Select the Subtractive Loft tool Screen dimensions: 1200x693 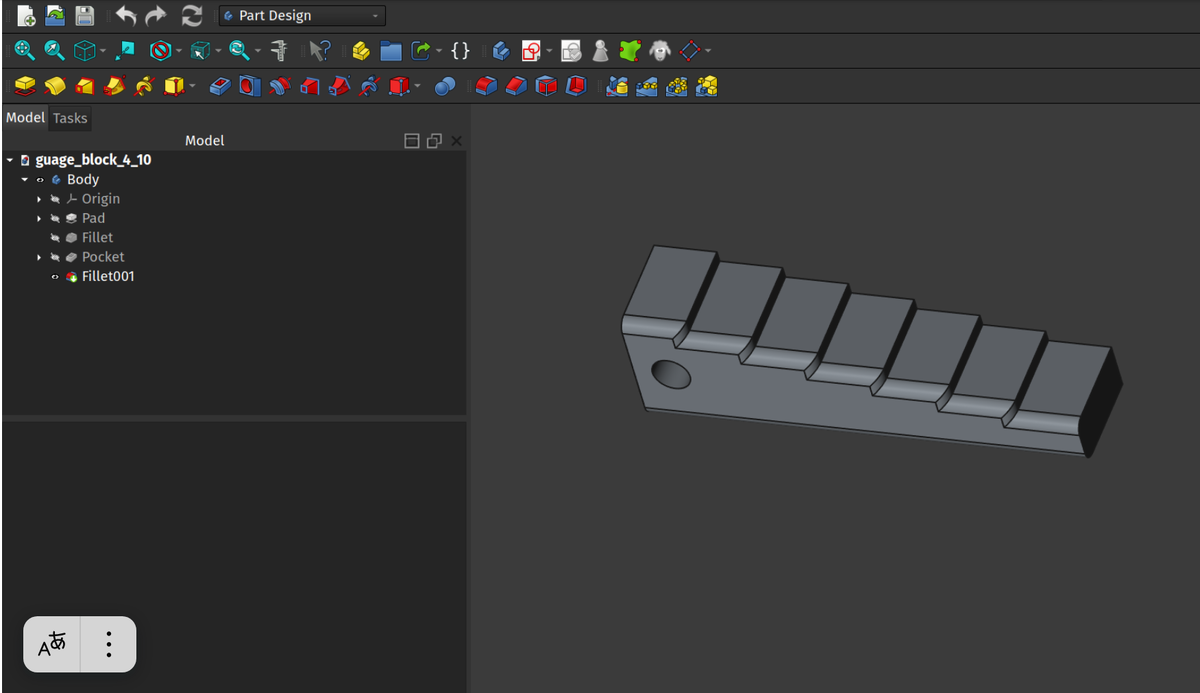[x=310, y=87]
